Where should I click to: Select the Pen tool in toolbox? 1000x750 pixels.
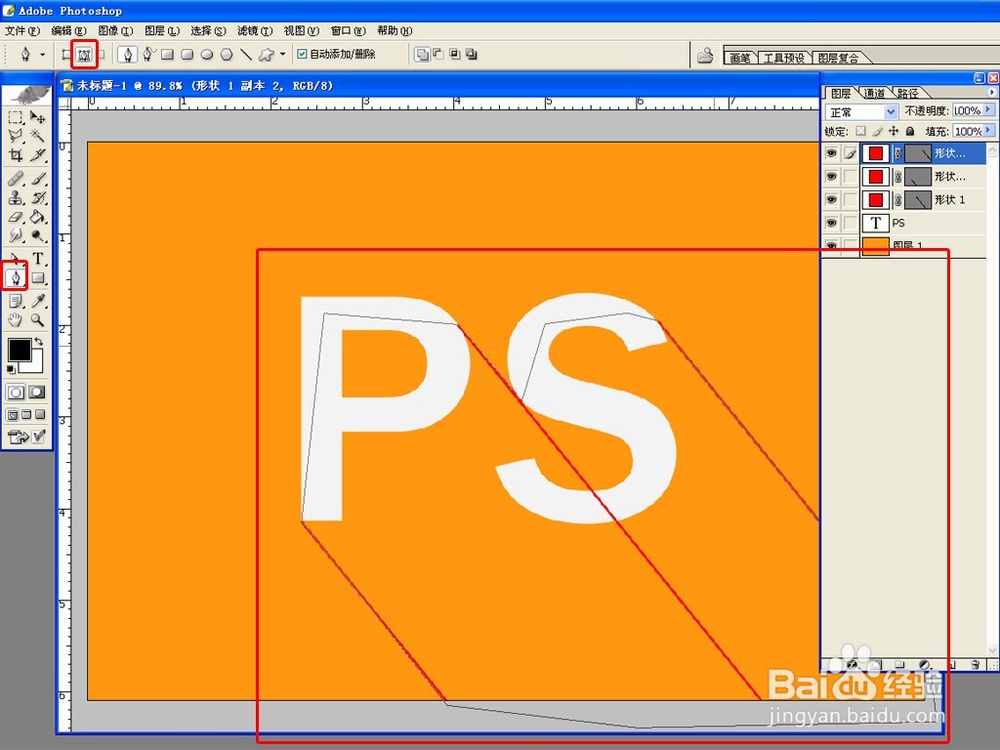point(15,278)
